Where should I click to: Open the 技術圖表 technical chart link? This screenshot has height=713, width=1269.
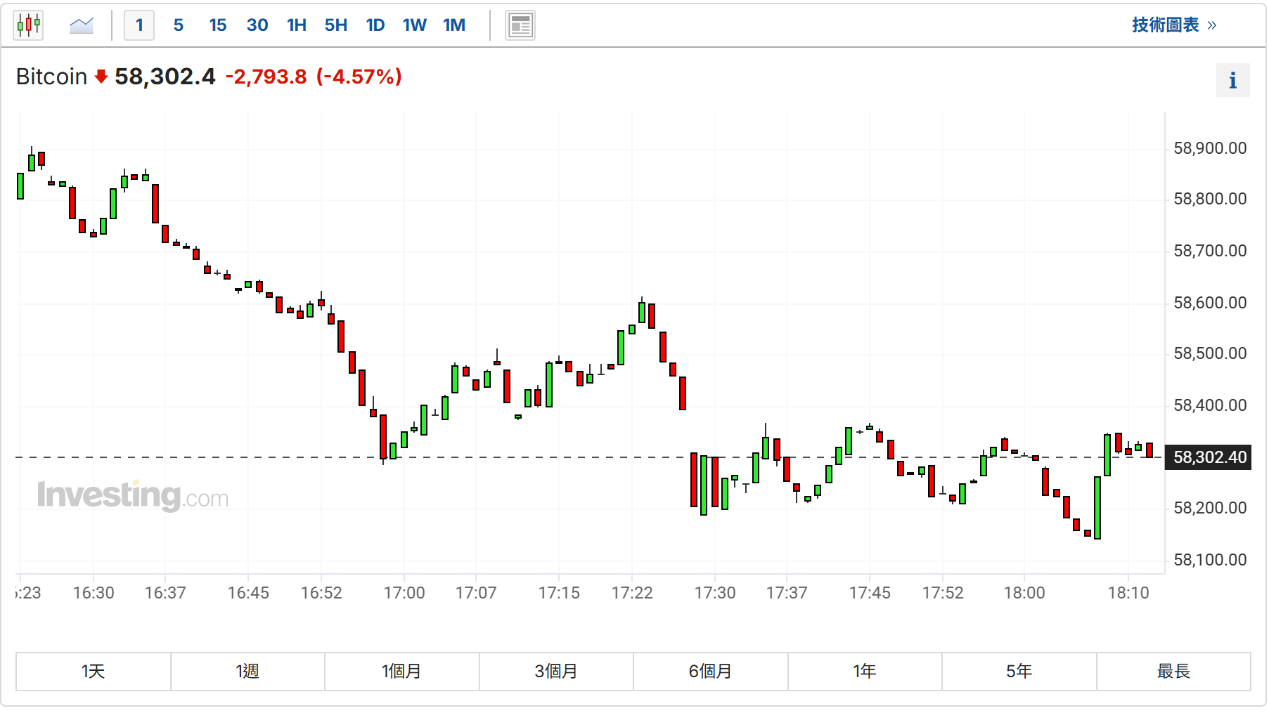(1173, 25)
